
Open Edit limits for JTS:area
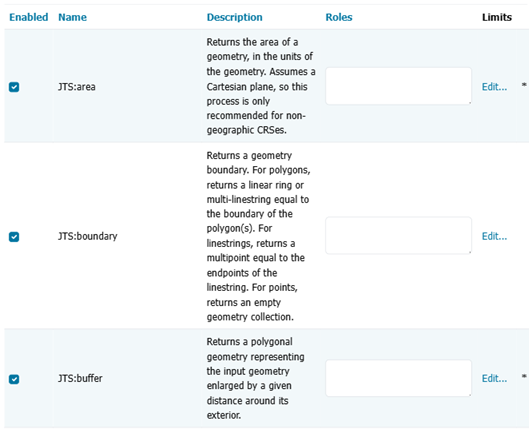494,87
